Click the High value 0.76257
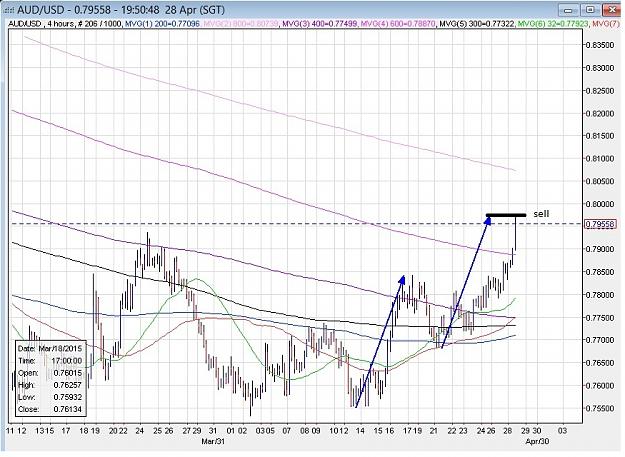This screenshot has width=625, height=457. coord(68,385)
